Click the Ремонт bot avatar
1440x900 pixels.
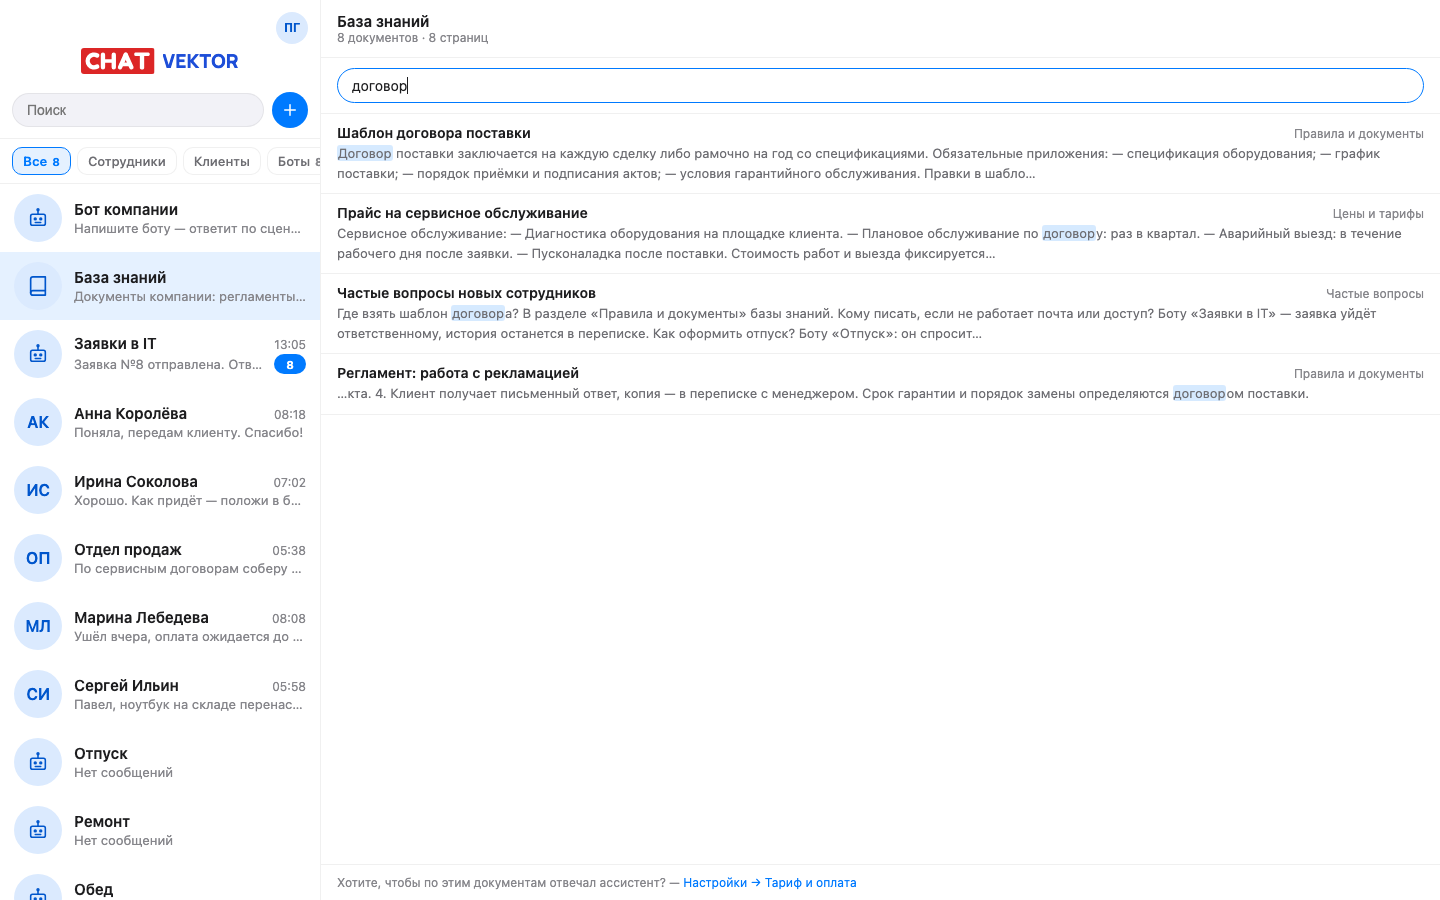(38, 830)
